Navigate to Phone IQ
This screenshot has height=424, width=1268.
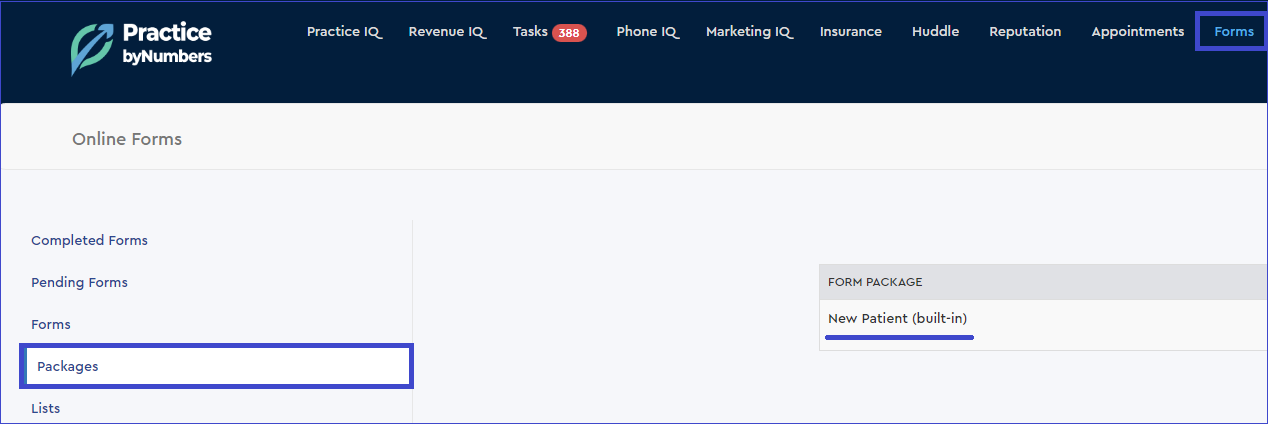pyautogui.click(x=647, y=32)
